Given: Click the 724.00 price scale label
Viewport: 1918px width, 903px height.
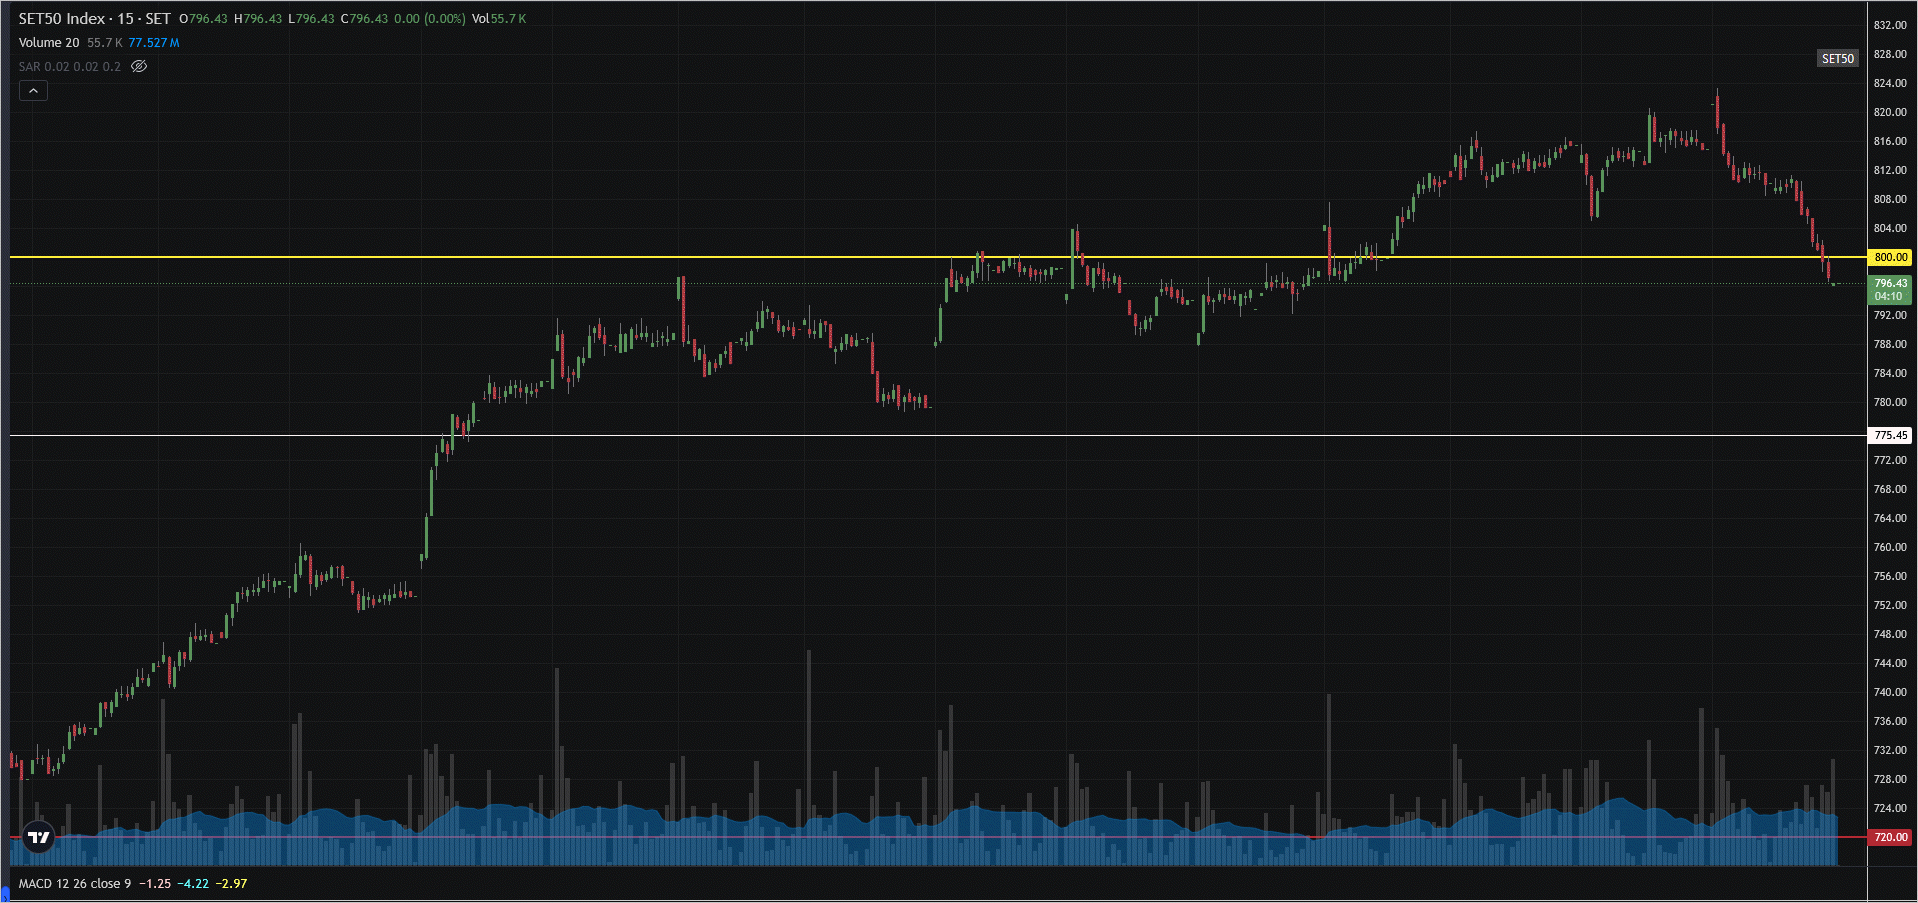Looking at the screenshot, I should pyautogui.click(x=1890, y=808).
